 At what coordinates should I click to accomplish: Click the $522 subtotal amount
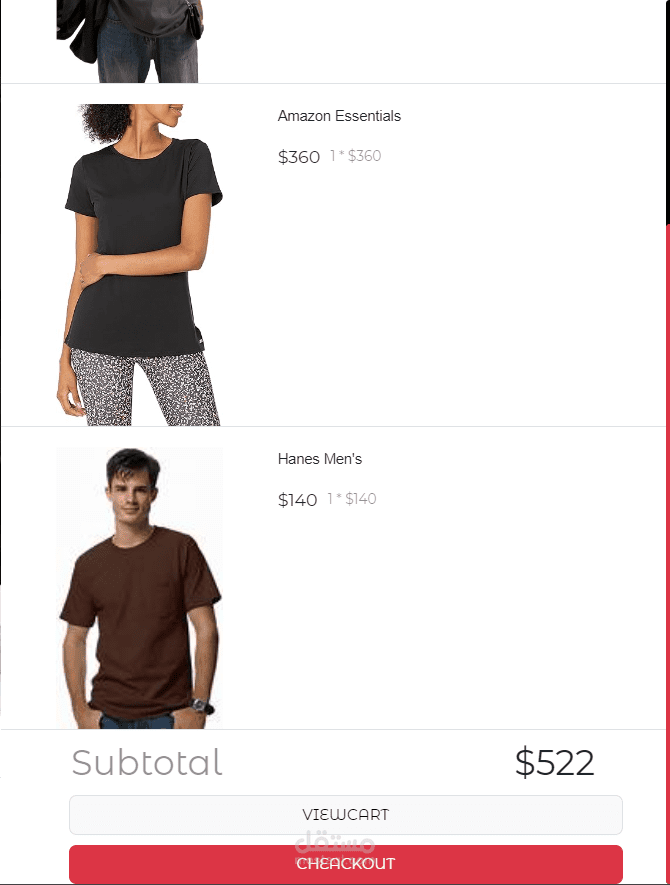(554, 763)
